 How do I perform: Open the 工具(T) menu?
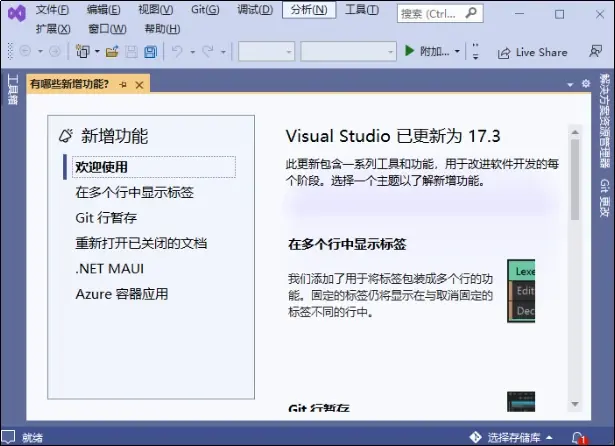coord(362,10)
